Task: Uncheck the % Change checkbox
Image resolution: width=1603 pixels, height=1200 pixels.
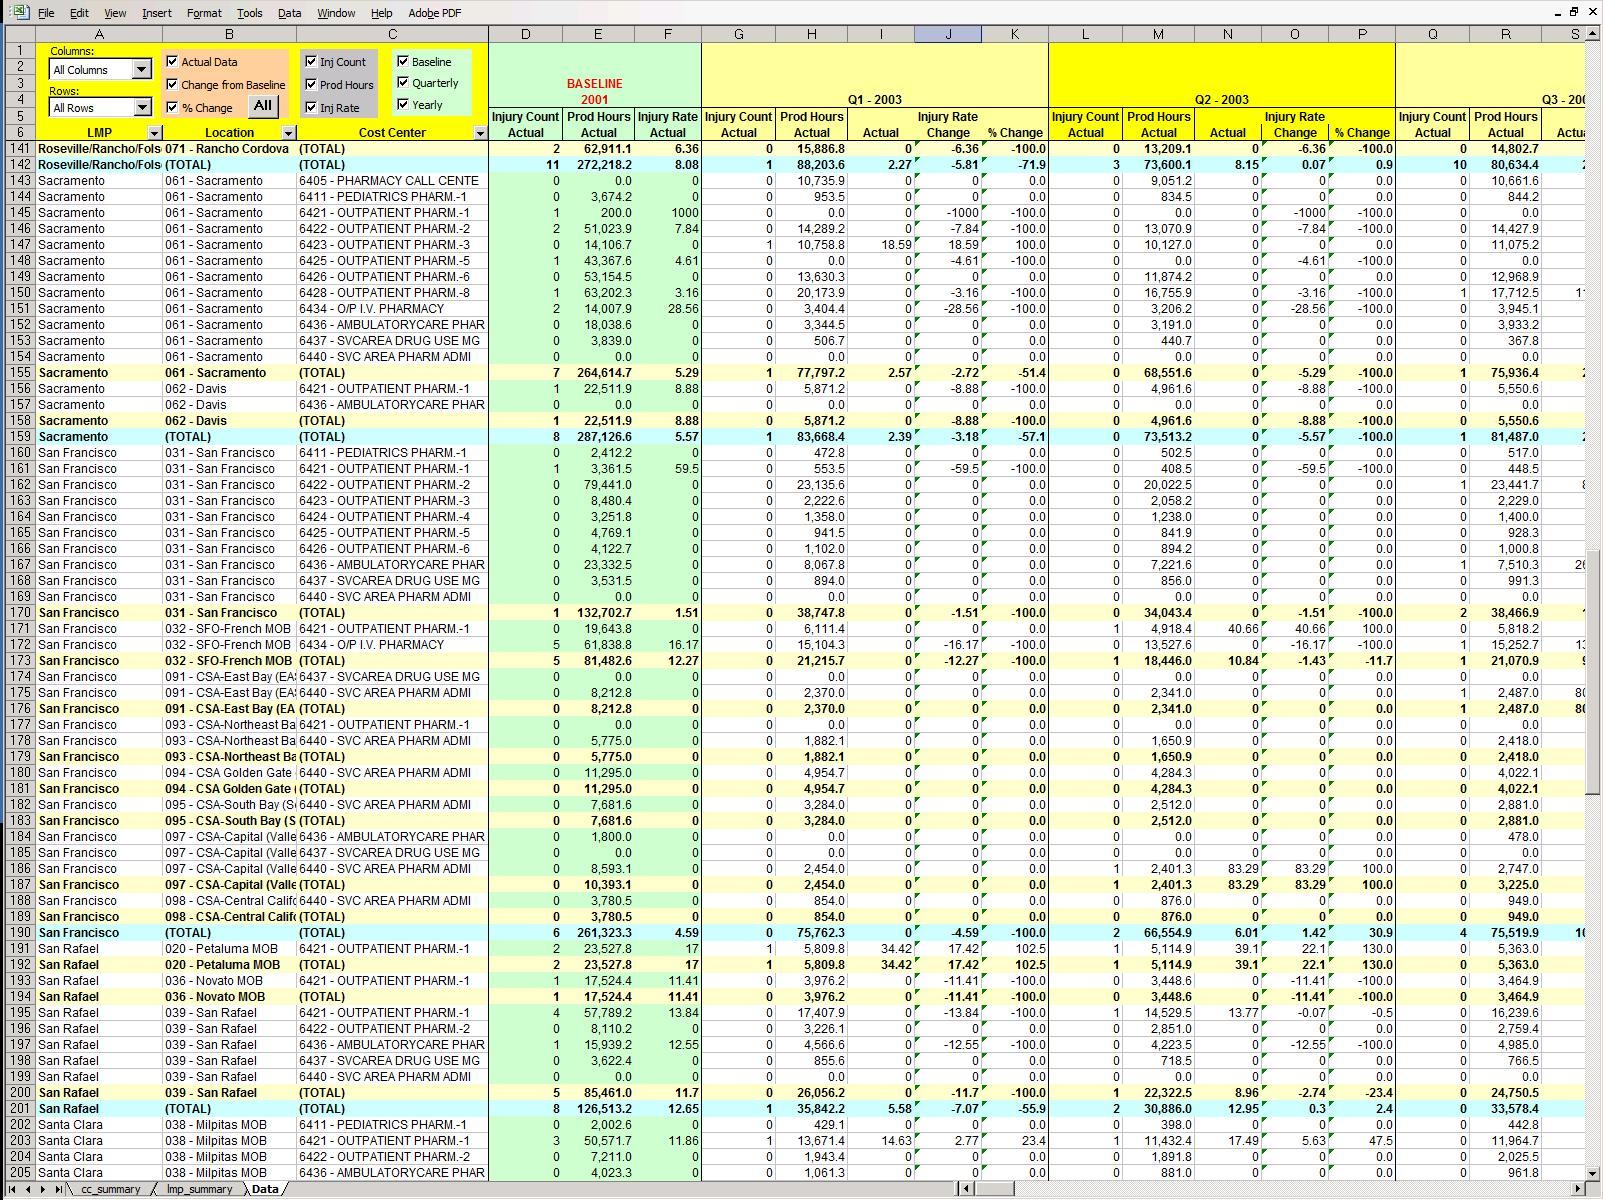Action: pyautogui.click(x=172, y=107)
